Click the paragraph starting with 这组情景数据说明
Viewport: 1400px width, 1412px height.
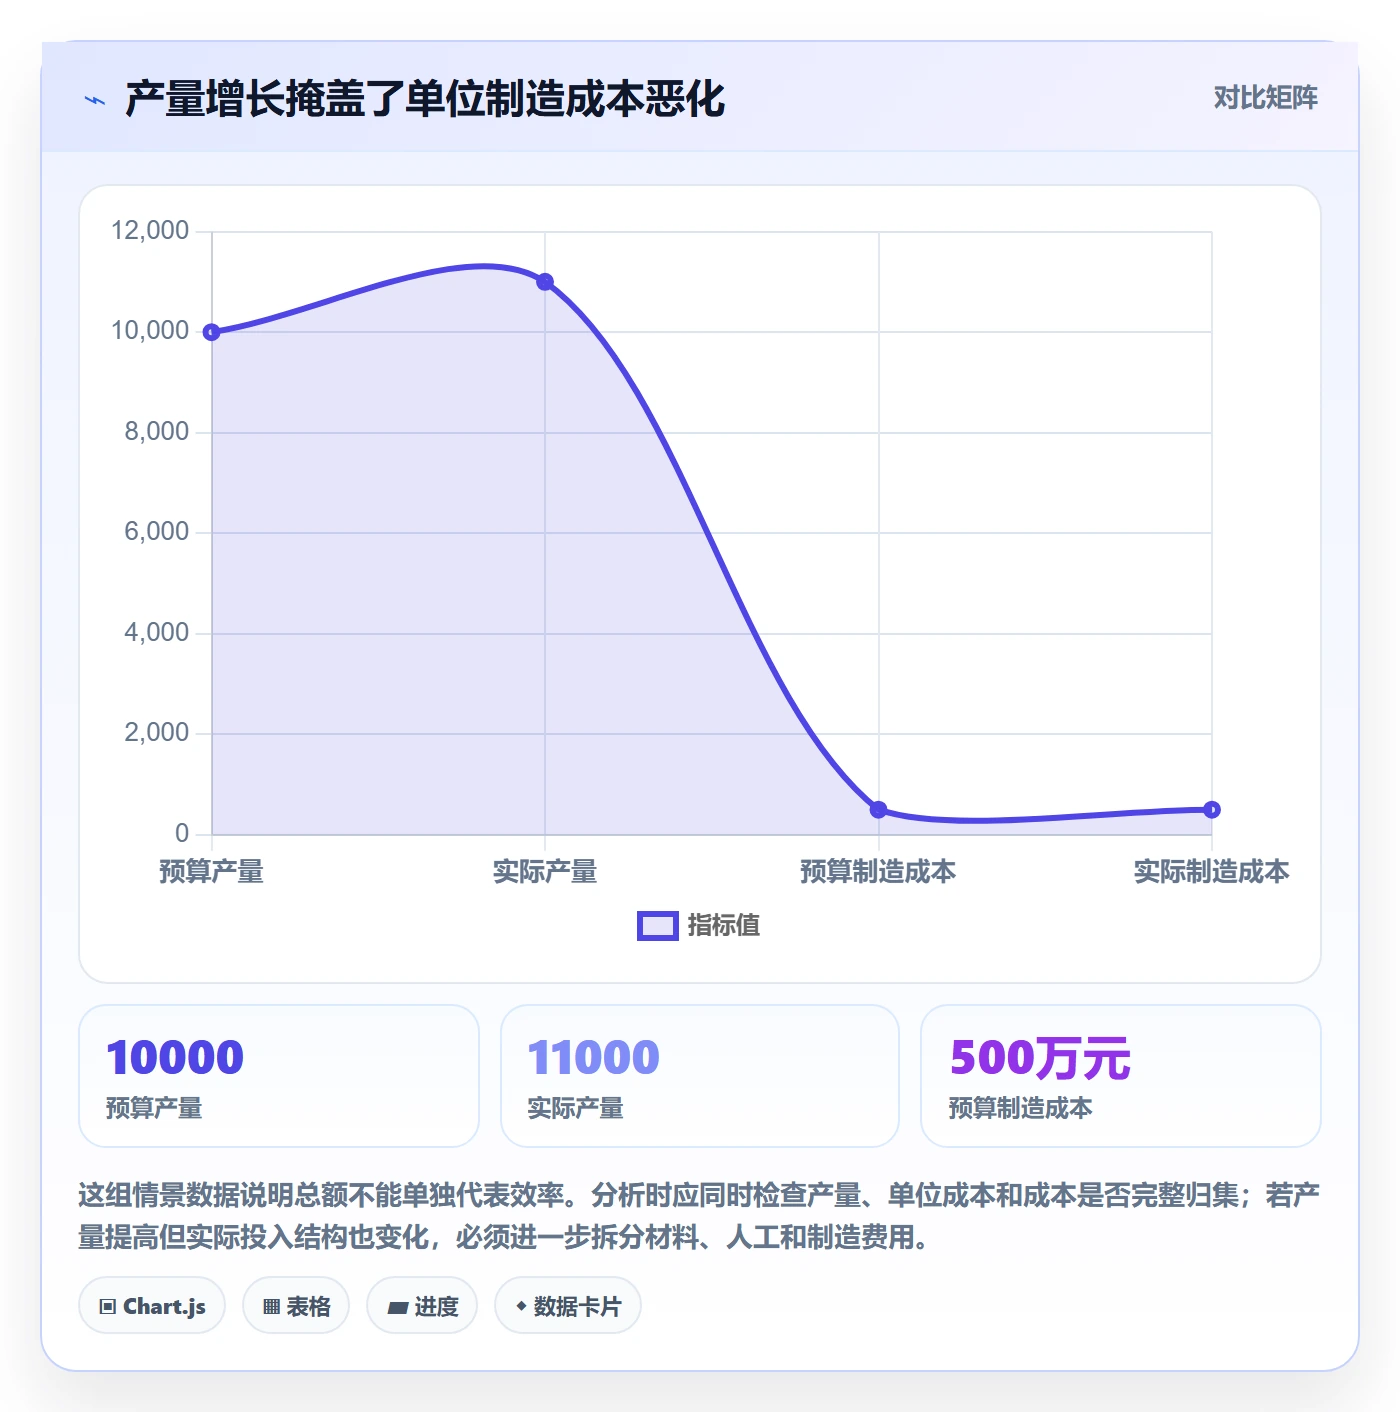tap(699, 1216)
